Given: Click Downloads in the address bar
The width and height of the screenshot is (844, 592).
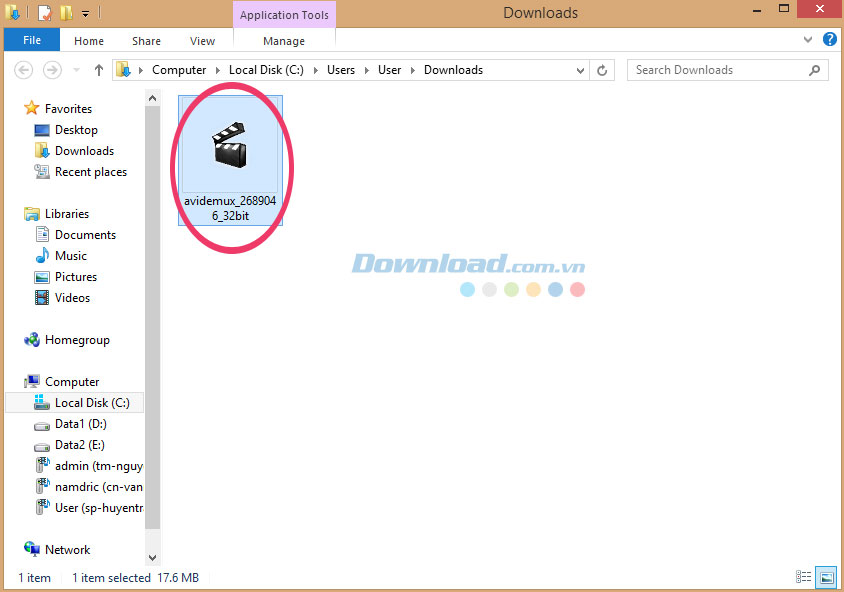Looking at the screenshot, I should point(453,70).
